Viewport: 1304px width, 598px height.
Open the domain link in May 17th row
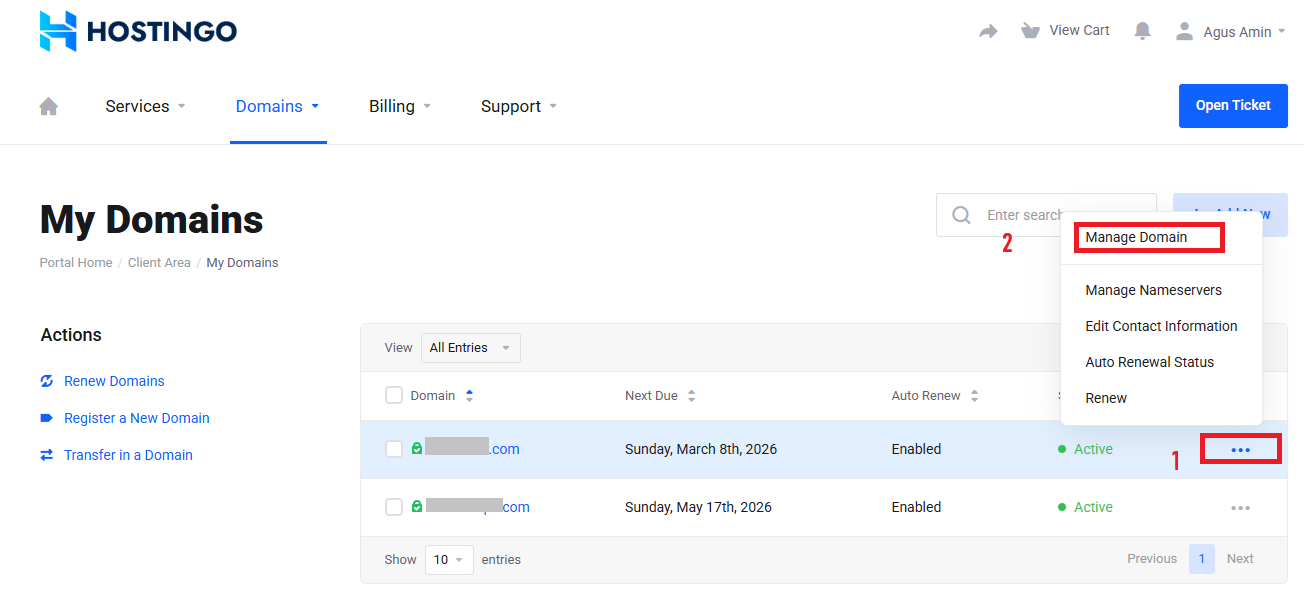pos(478,507)
